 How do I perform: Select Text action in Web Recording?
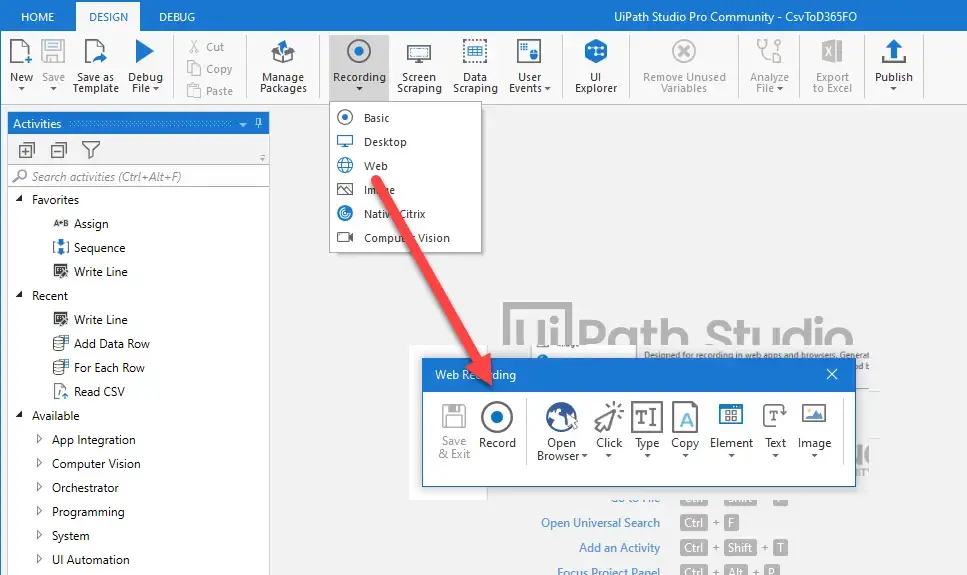[775, 429]
